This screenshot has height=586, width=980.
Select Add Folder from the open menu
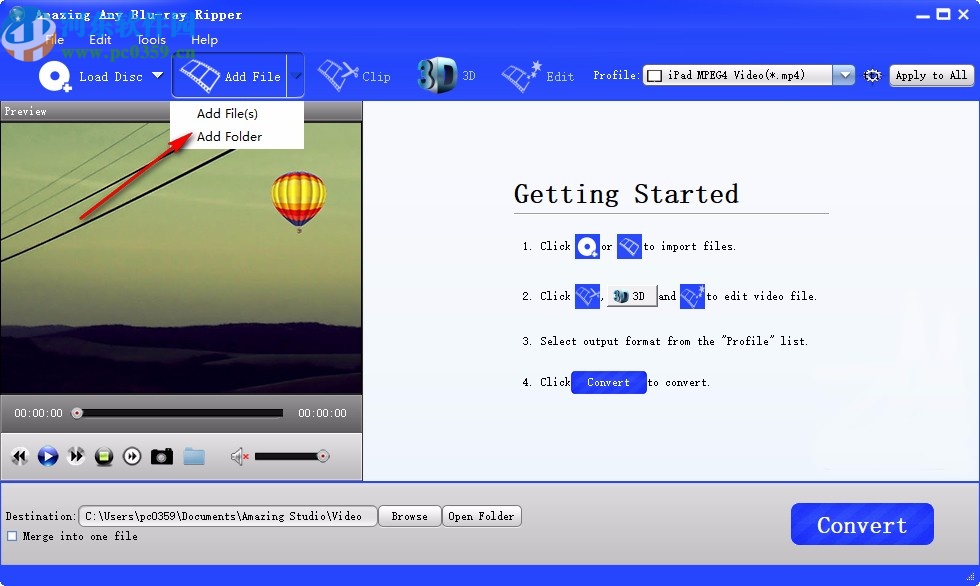coord(229,136)
